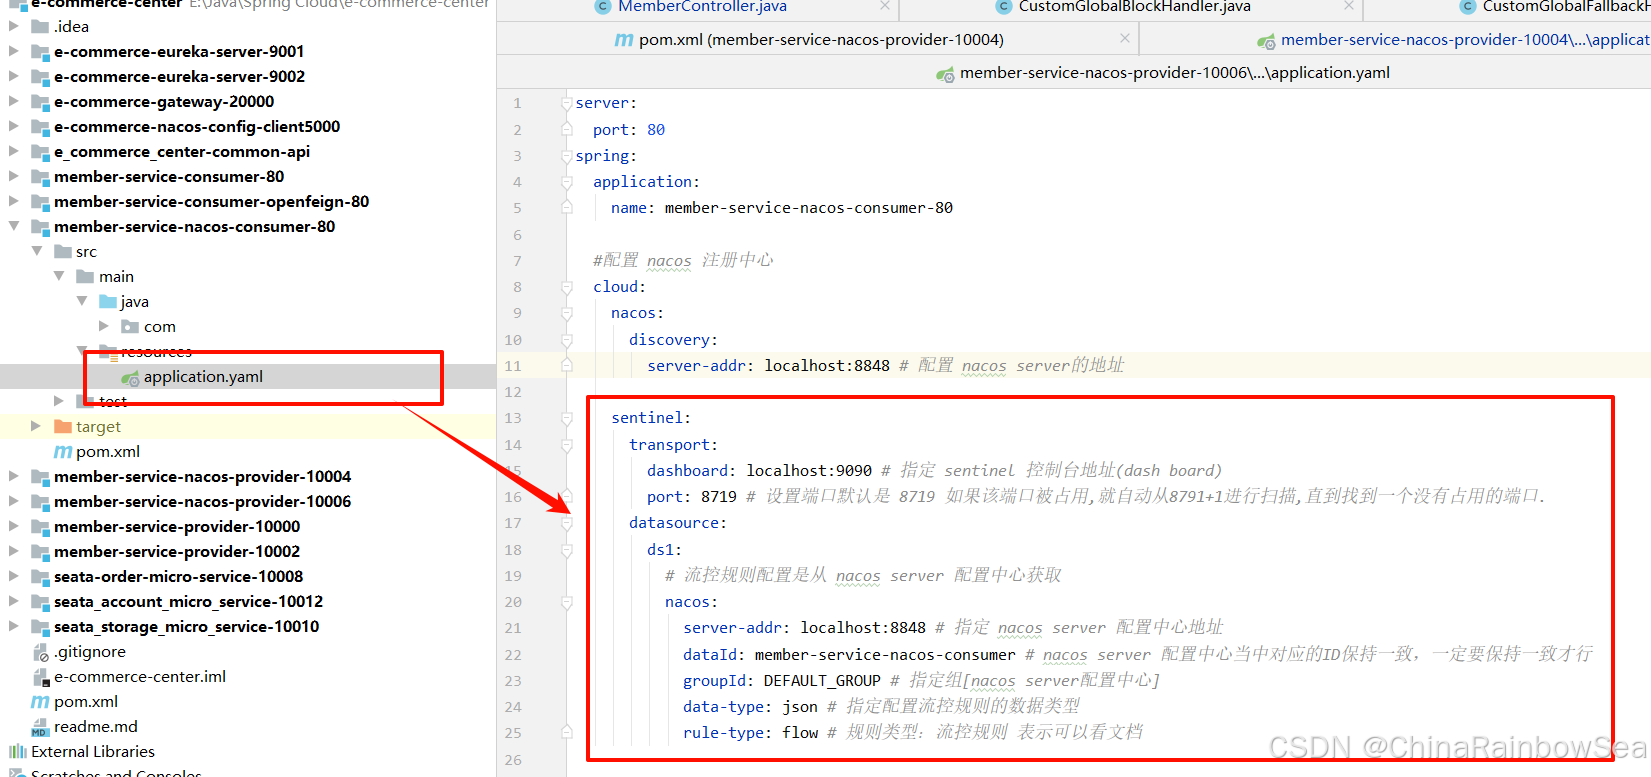Collapse the java folder
Screen dimensions: 1651x777
82,301
